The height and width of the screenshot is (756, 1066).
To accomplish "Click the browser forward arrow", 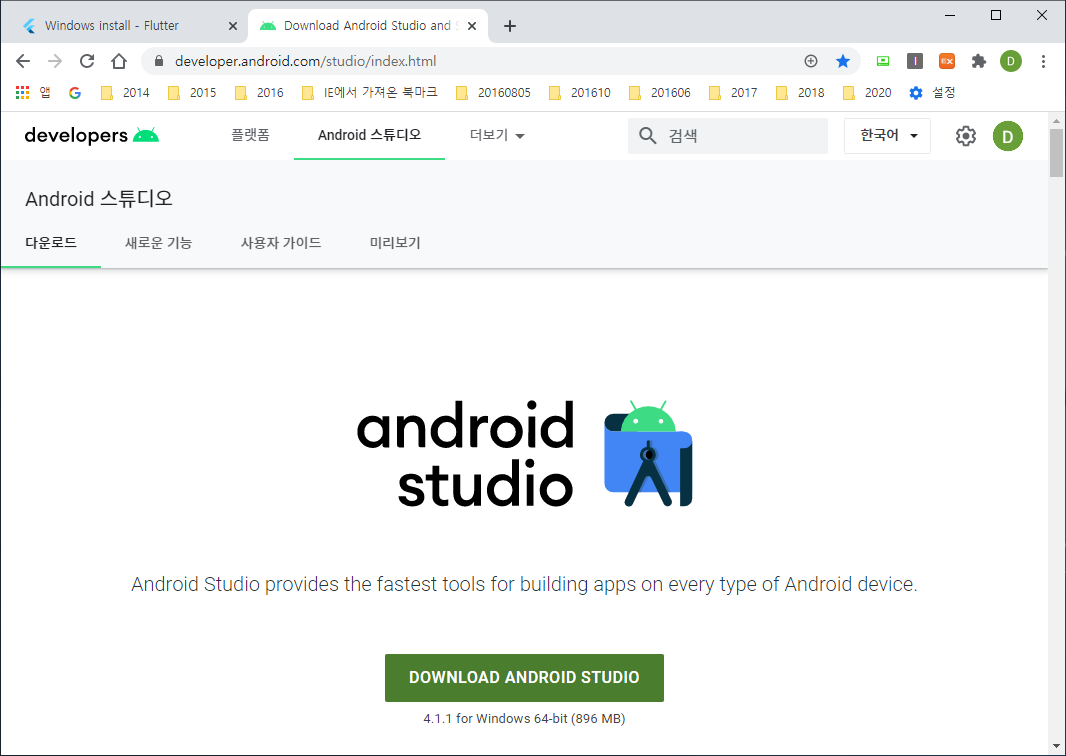I will pyautogui.click(x=55, y=61).
